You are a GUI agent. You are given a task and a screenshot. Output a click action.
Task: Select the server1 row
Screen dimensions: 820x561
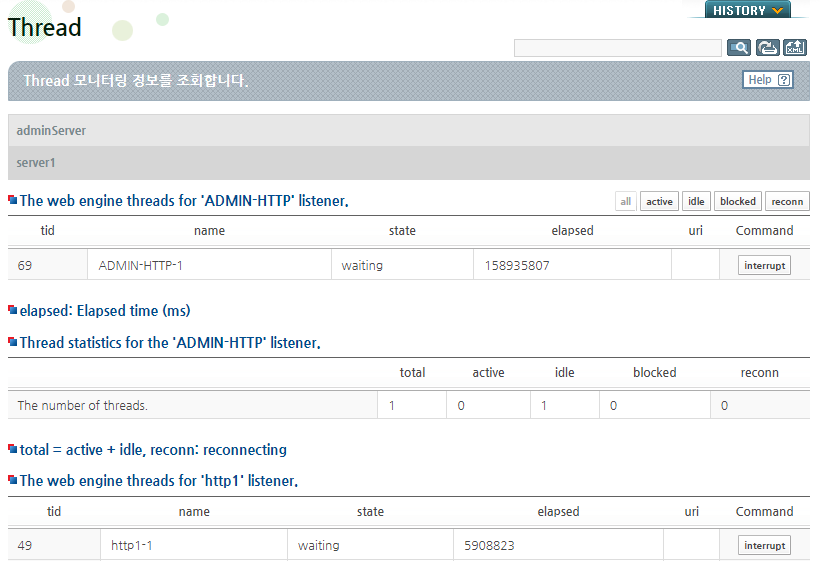409,163
